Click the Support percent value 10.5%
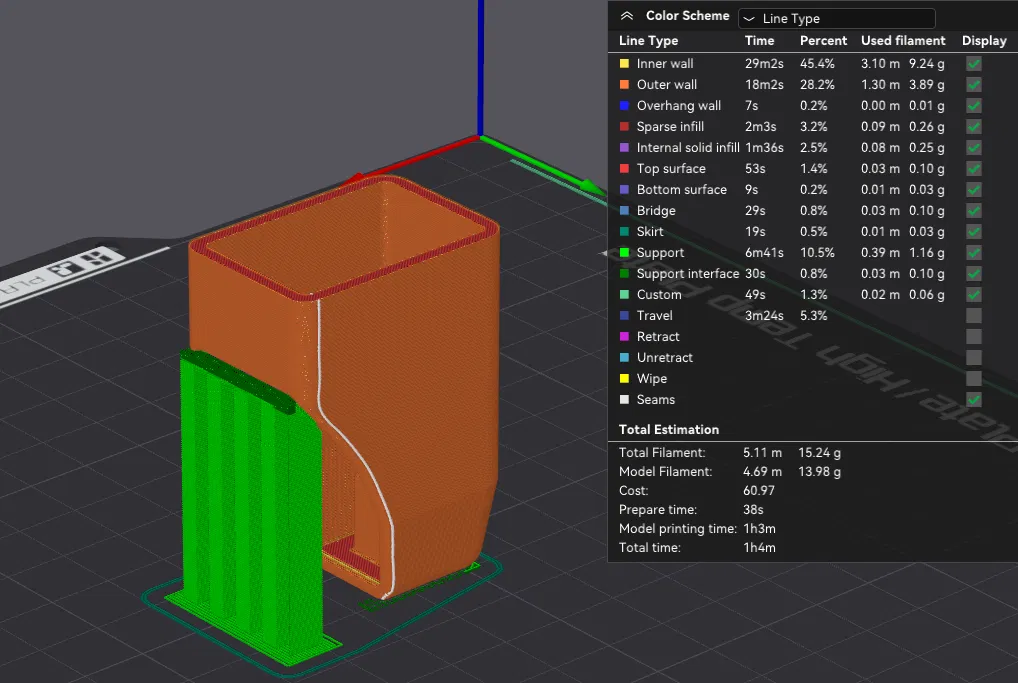This screenshot has width=1018, height=683. 817,253
